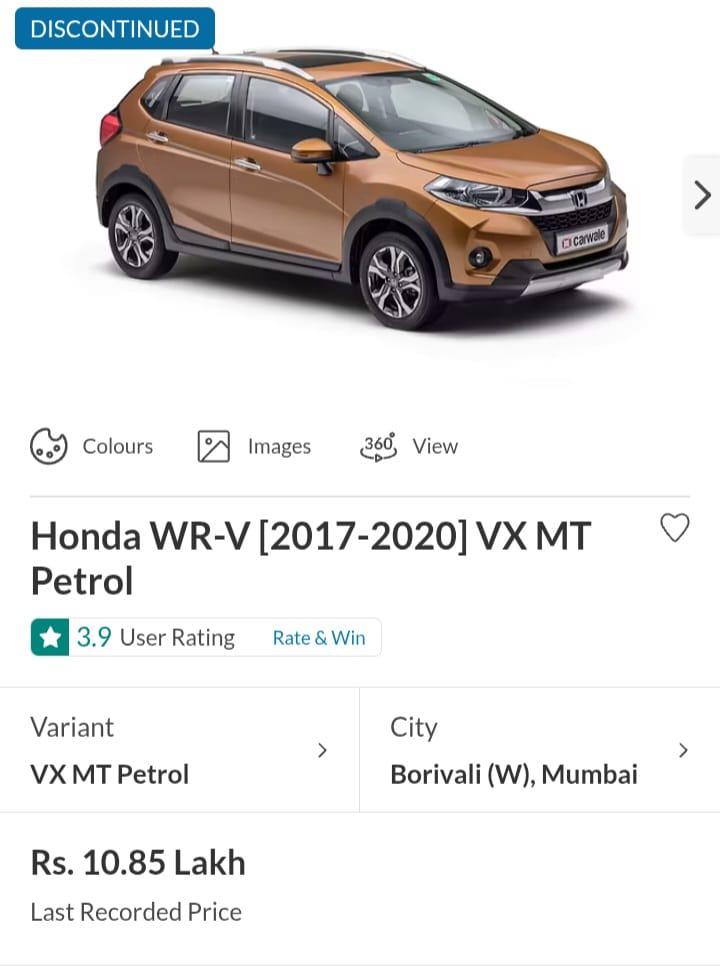The height and width of the screenshot is (975, 720).
Task: Click the Honda WR-V VX MT title
Action: click(311, 558)
